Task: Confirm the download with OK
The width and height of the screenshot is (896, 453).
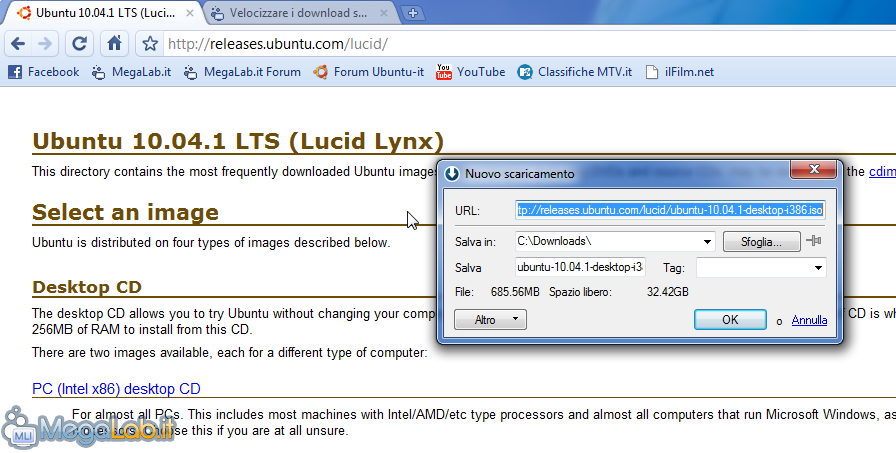Action: (730, 319)
